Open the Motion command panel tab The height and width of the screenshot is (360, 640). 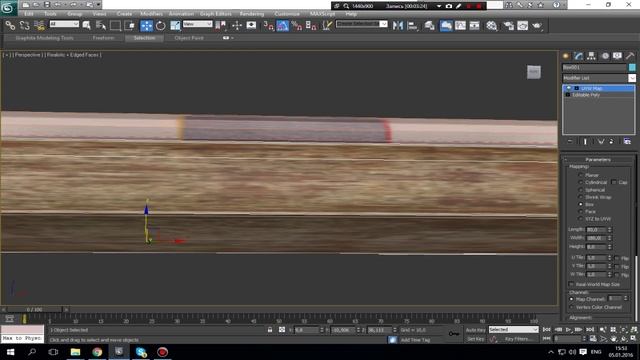pyautogui.click(x=605, y=56)
